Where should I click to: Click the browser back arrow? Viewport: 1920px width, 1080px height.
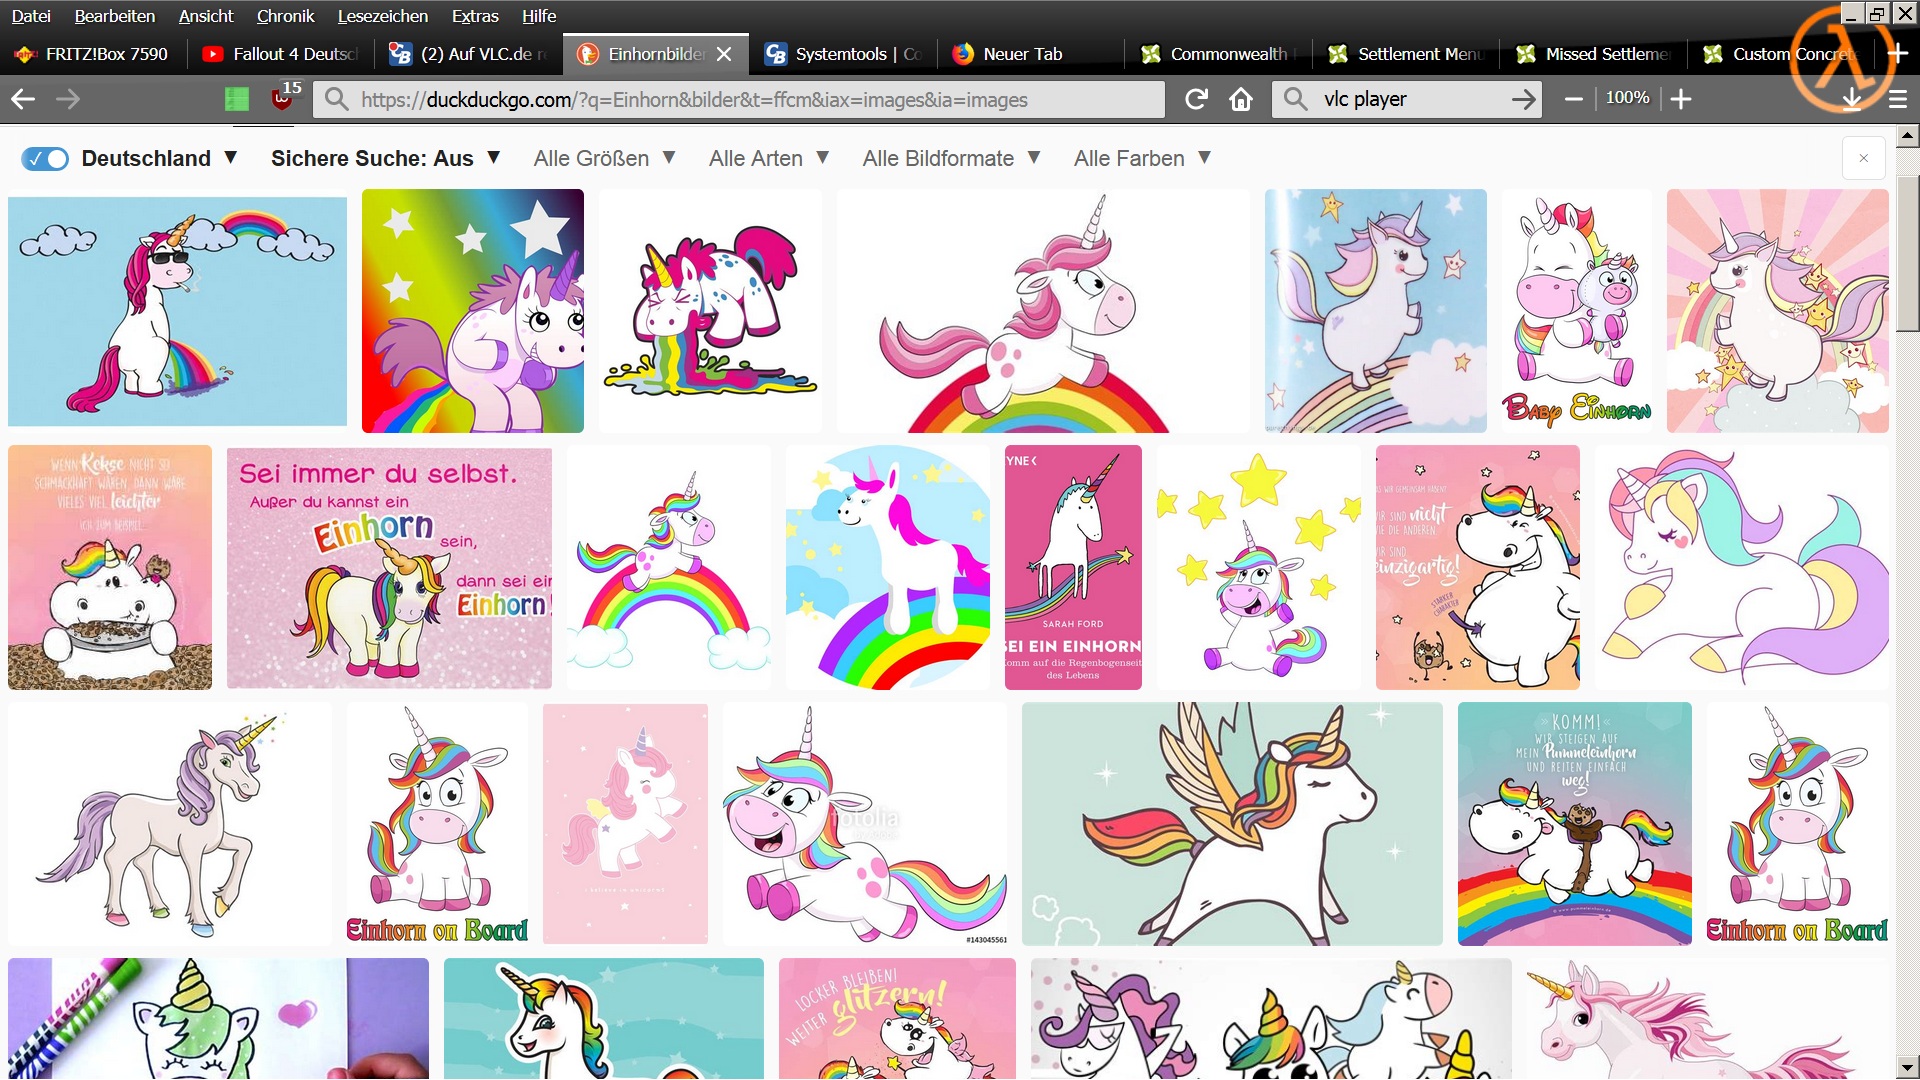pos(23,99)
